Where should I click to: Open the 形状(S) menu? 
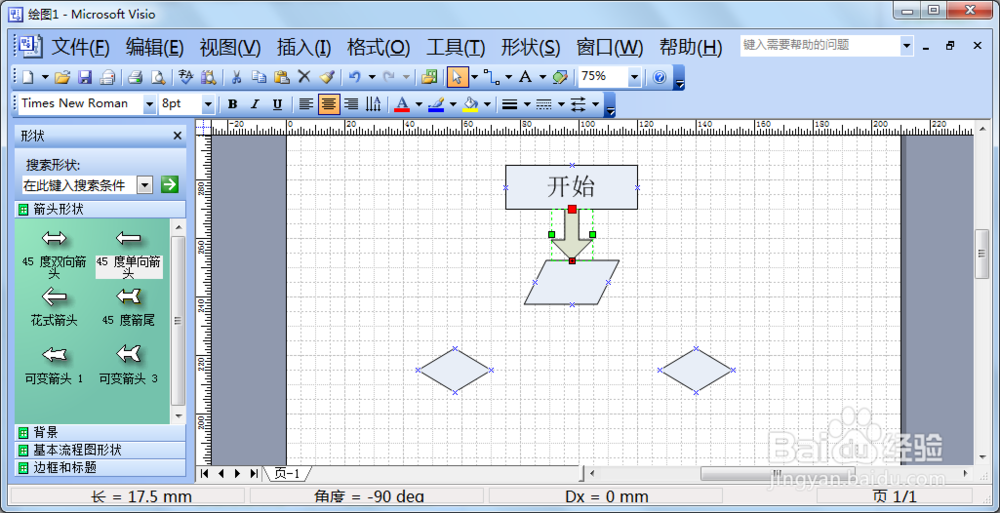tap(531, 47)
